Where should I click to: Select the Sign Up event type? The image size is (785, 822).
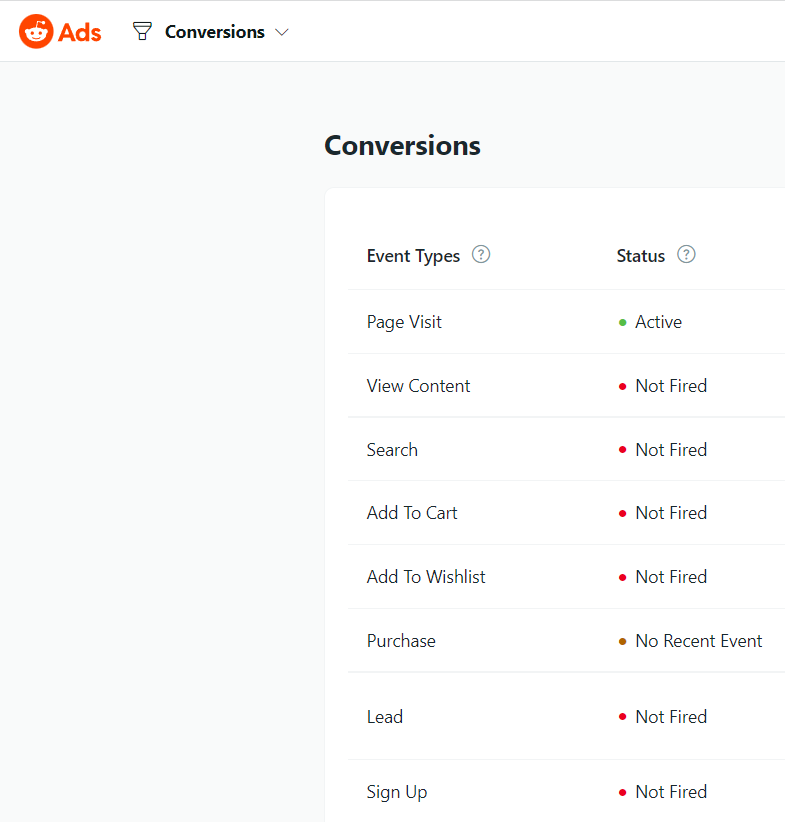(397, 791)
